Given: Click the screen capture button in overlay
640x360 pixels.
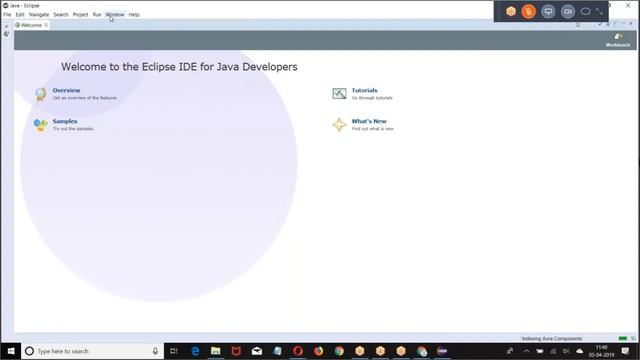Looking at the screenshot, I should point(548,11).
